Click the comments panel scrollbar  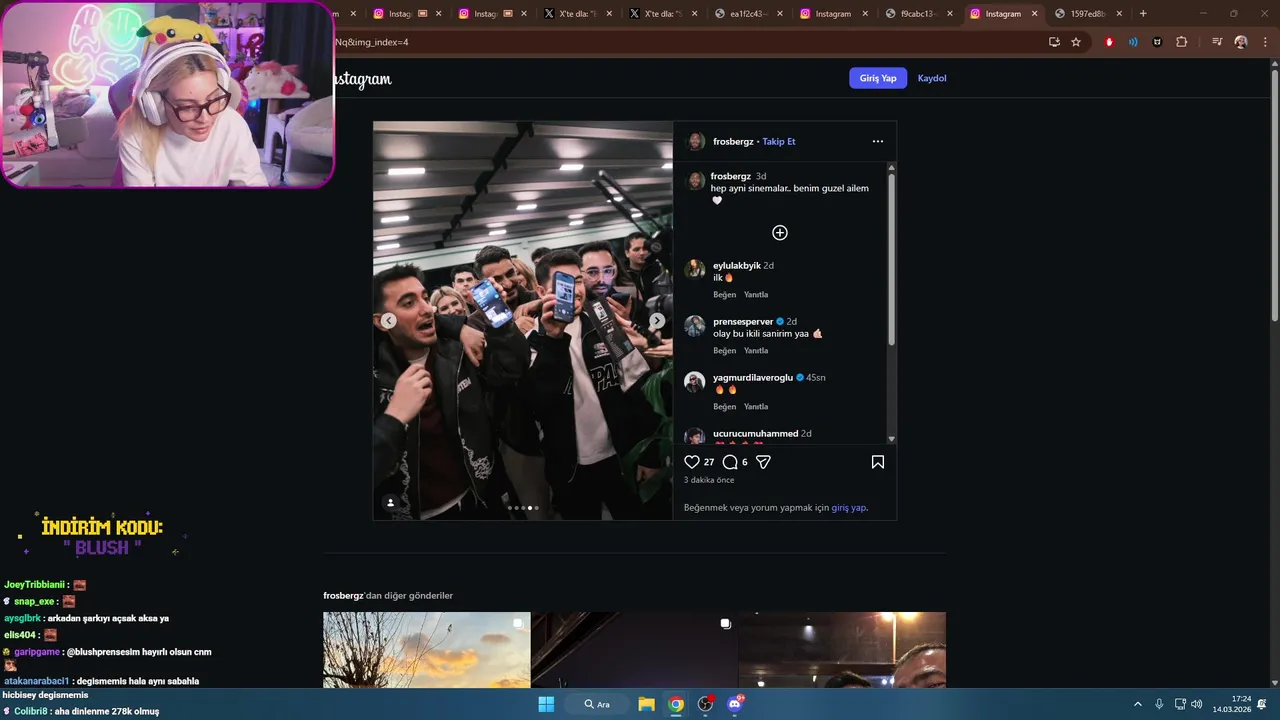(891, 260)
